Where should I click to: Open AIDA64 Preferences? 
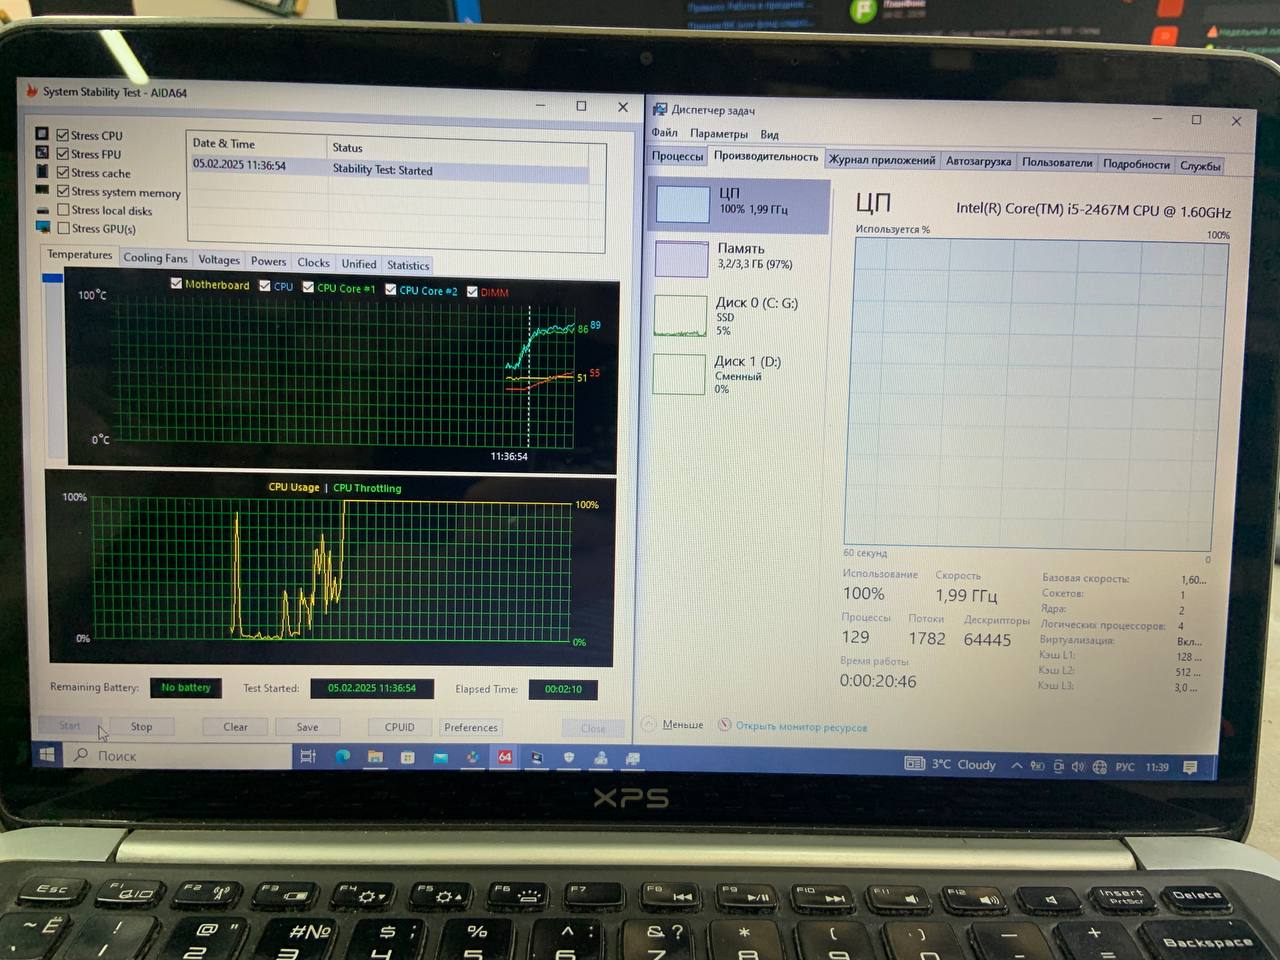tap(470, 727)
